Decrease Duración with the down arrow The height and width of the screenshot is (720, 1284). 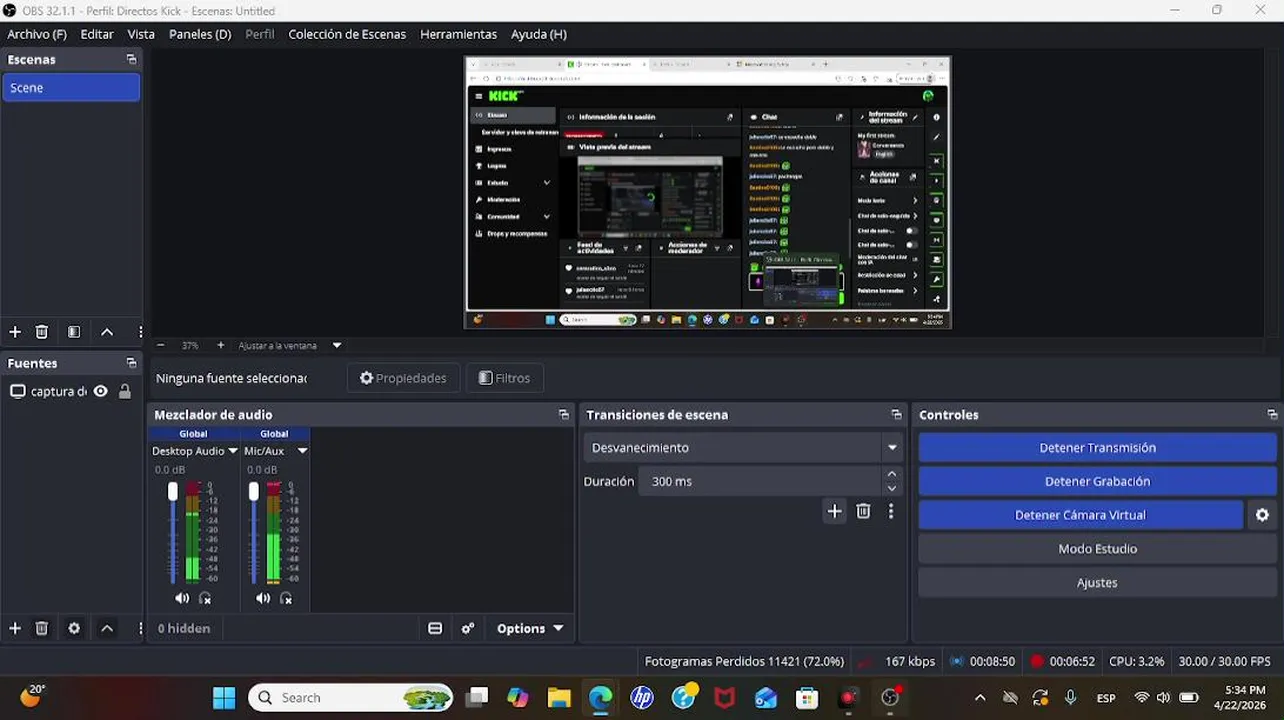coord(891,488)
